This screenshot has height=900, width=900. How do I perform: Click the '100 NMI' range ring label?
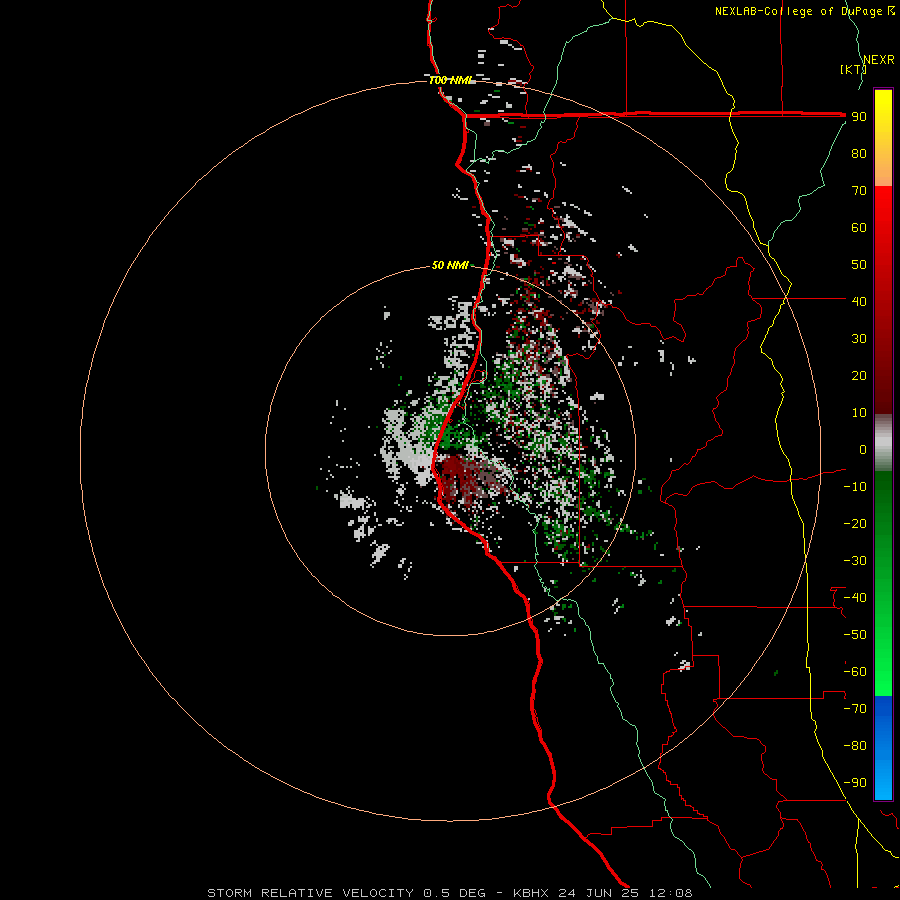pyautogui.click(x=451, y=80)
